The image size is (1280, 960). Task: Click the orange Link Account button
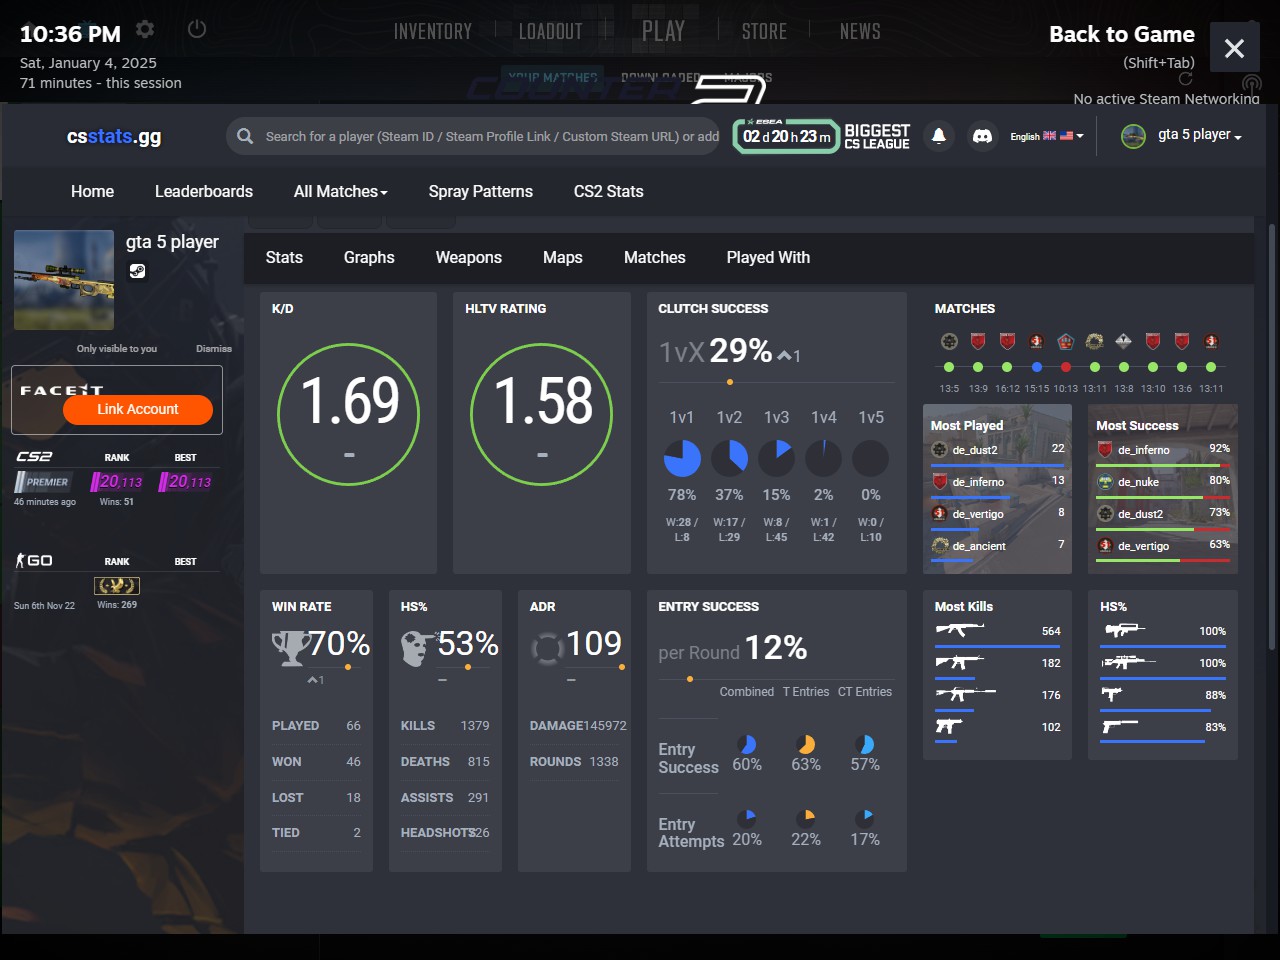[x=138, y=409]
